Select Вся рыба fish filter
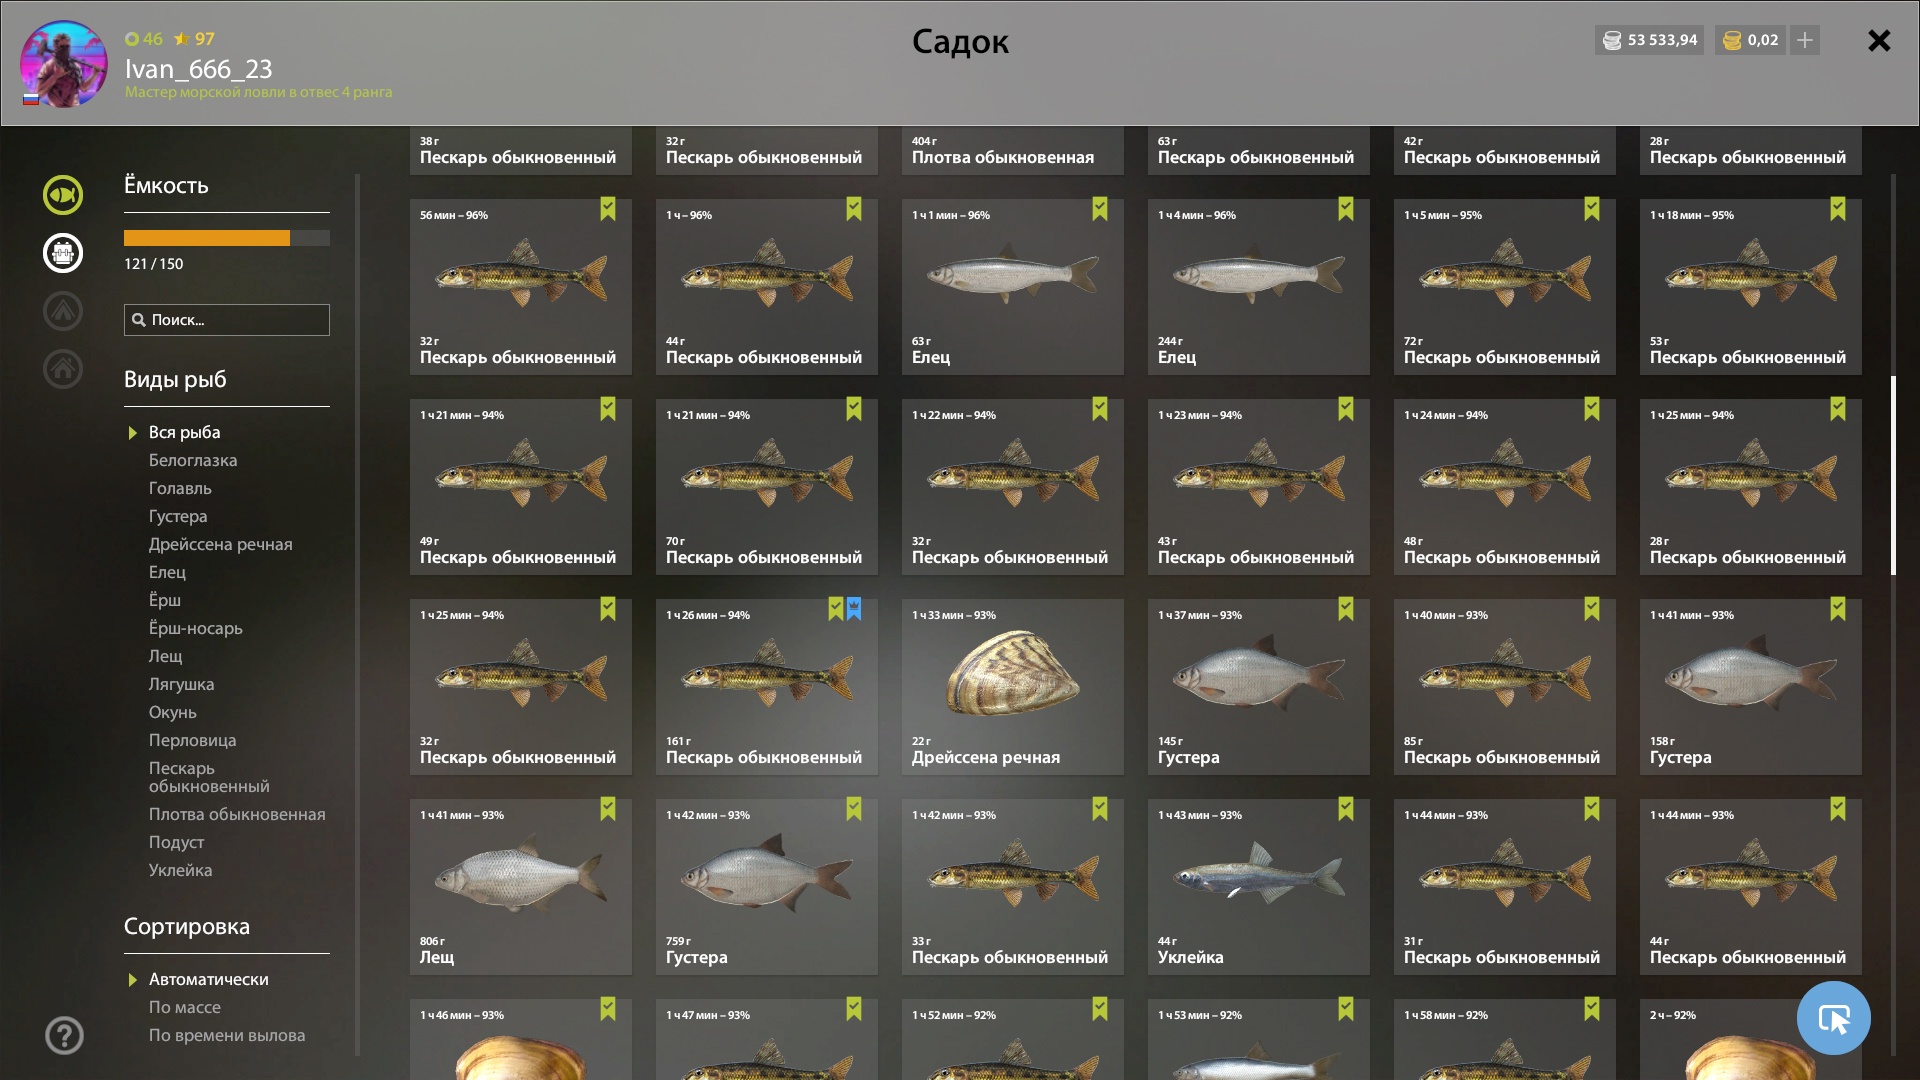The image size is (1920, 1080). 185,432
